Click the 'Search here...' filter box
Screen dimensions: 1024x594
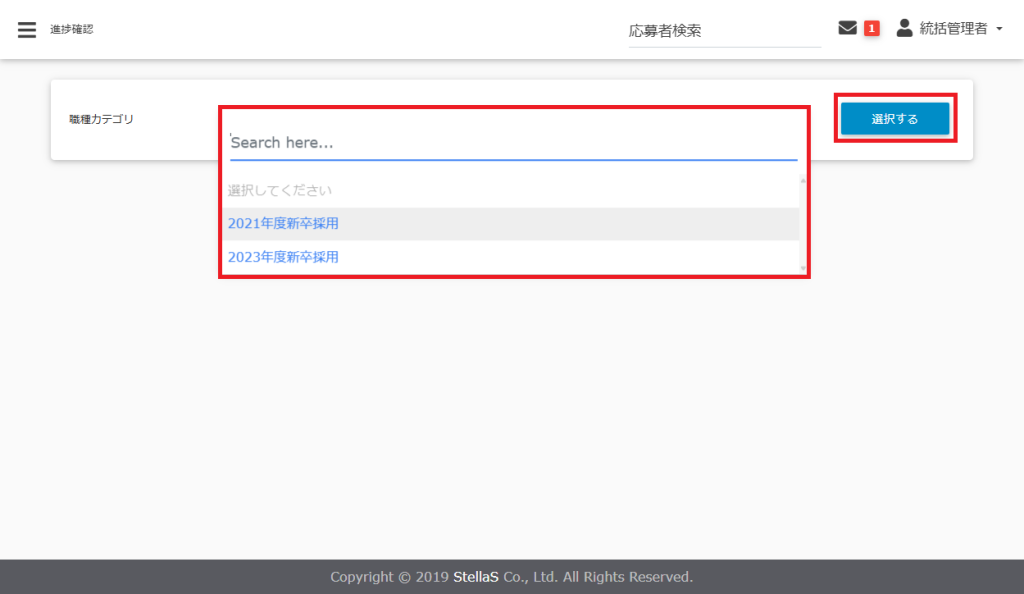tap(513, 143)
